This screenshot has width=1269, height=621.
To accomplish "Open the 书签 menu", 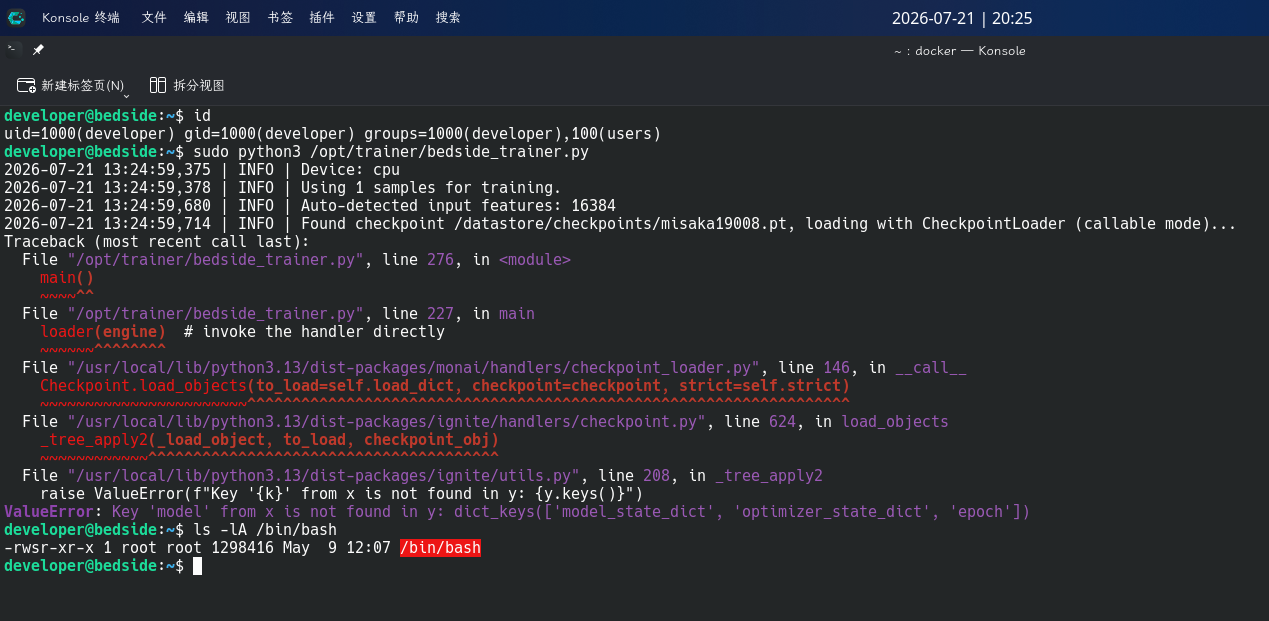I will (280, 18).
